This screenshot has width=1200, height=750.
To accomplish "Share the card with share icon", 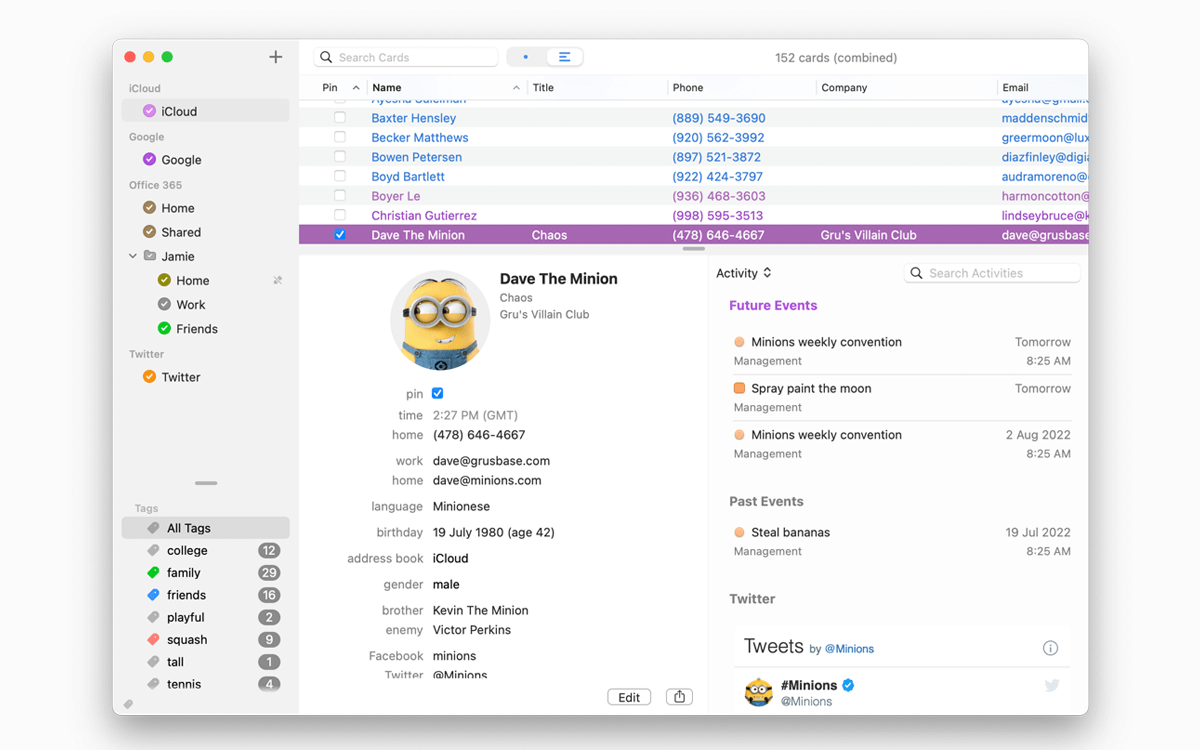I will [680, 697].
